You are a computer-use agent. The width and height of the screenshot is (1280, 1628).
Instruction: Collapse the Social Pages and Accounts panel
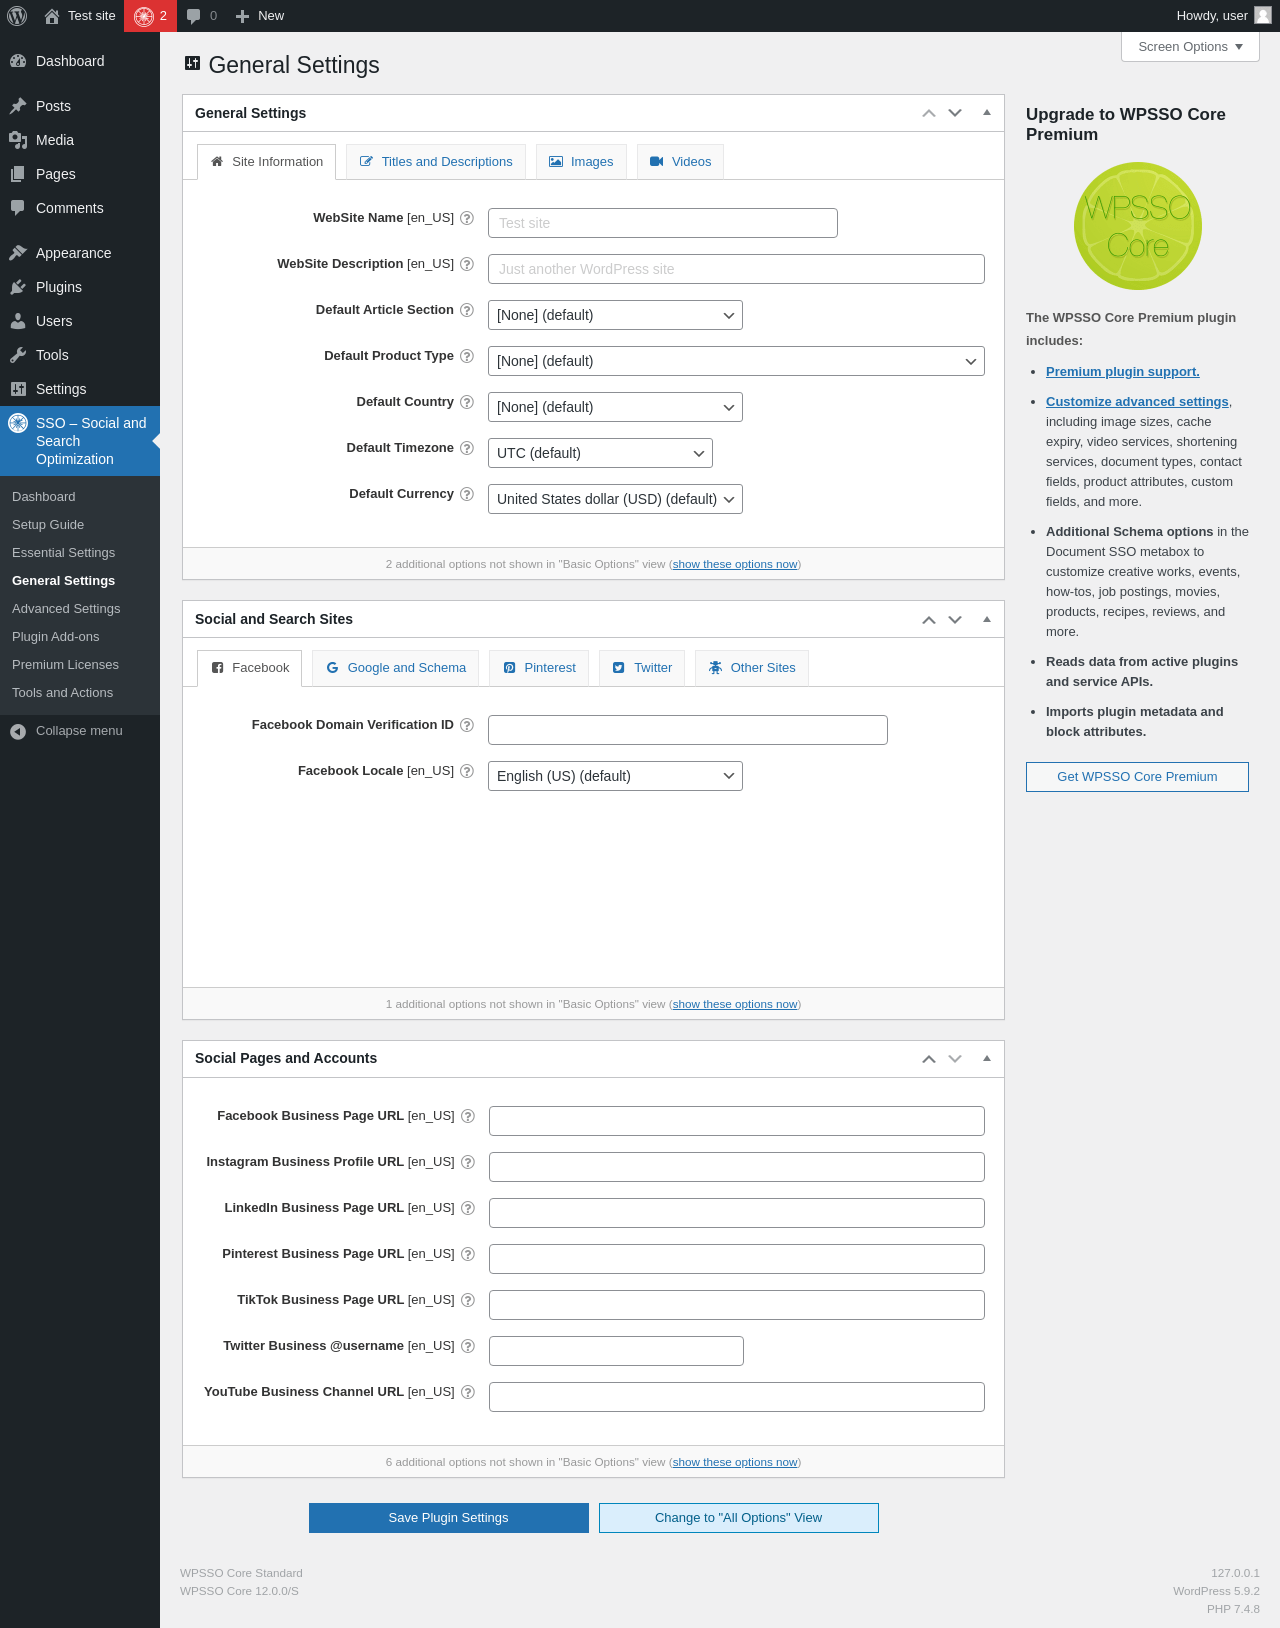(x=987, y=1058)
